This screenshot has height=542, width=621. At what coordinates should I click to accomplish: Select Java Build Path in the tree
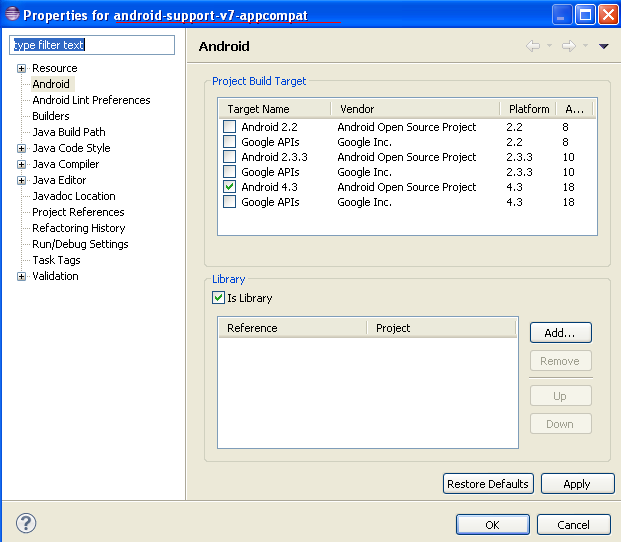pyautogui.click(x=69, y=132)
